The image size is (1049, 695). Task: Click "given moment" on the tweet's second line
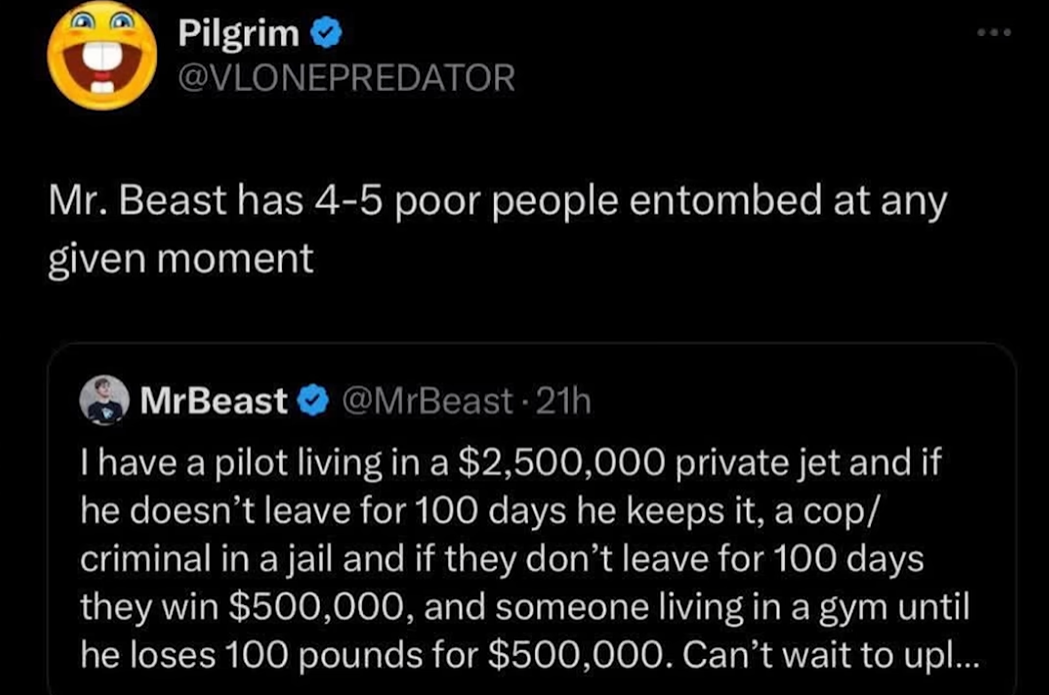point(182,259)
